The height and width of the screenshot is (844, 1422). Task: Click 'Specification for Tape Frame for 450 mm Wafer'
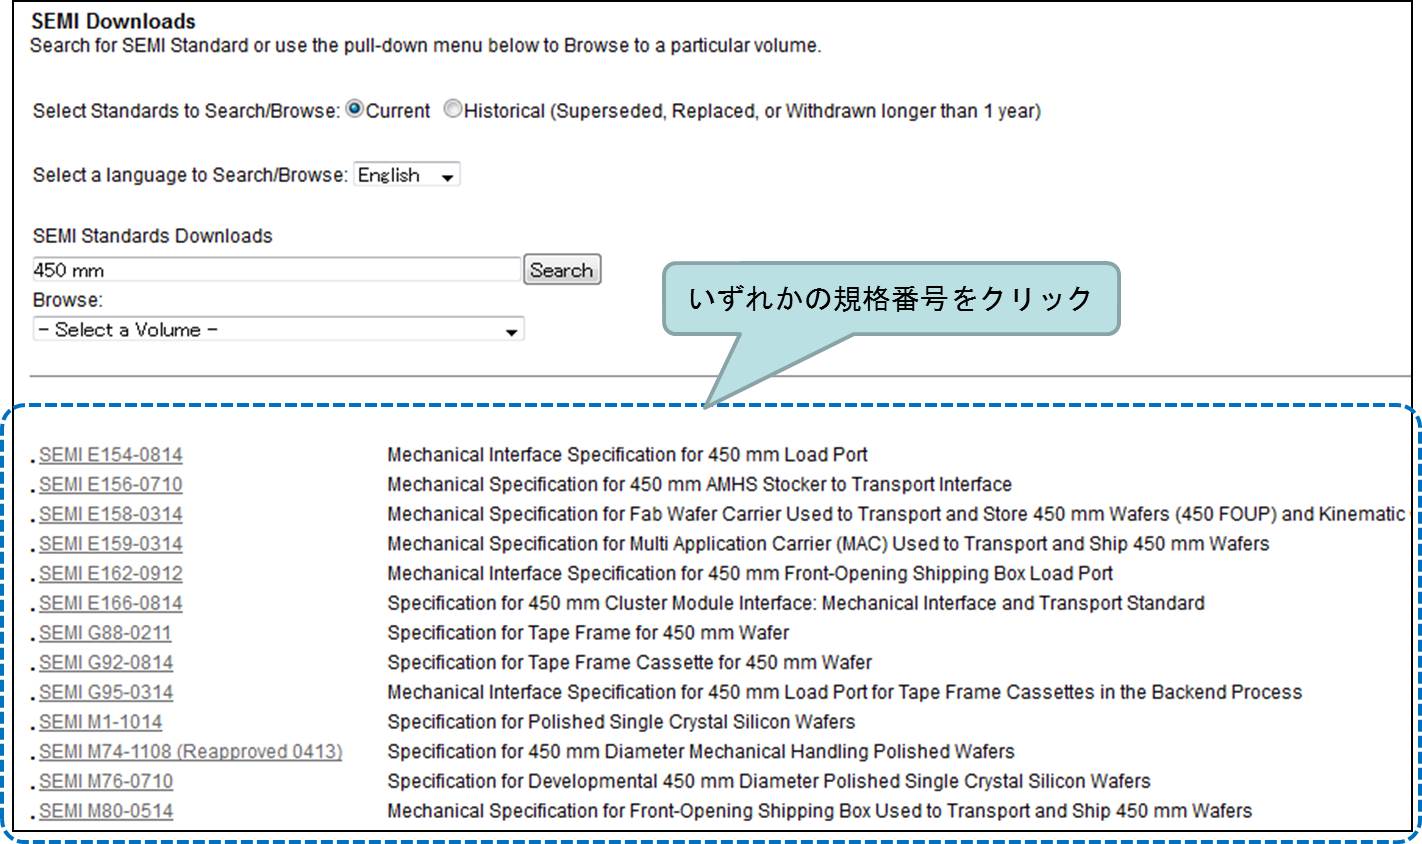pos(589,633)
